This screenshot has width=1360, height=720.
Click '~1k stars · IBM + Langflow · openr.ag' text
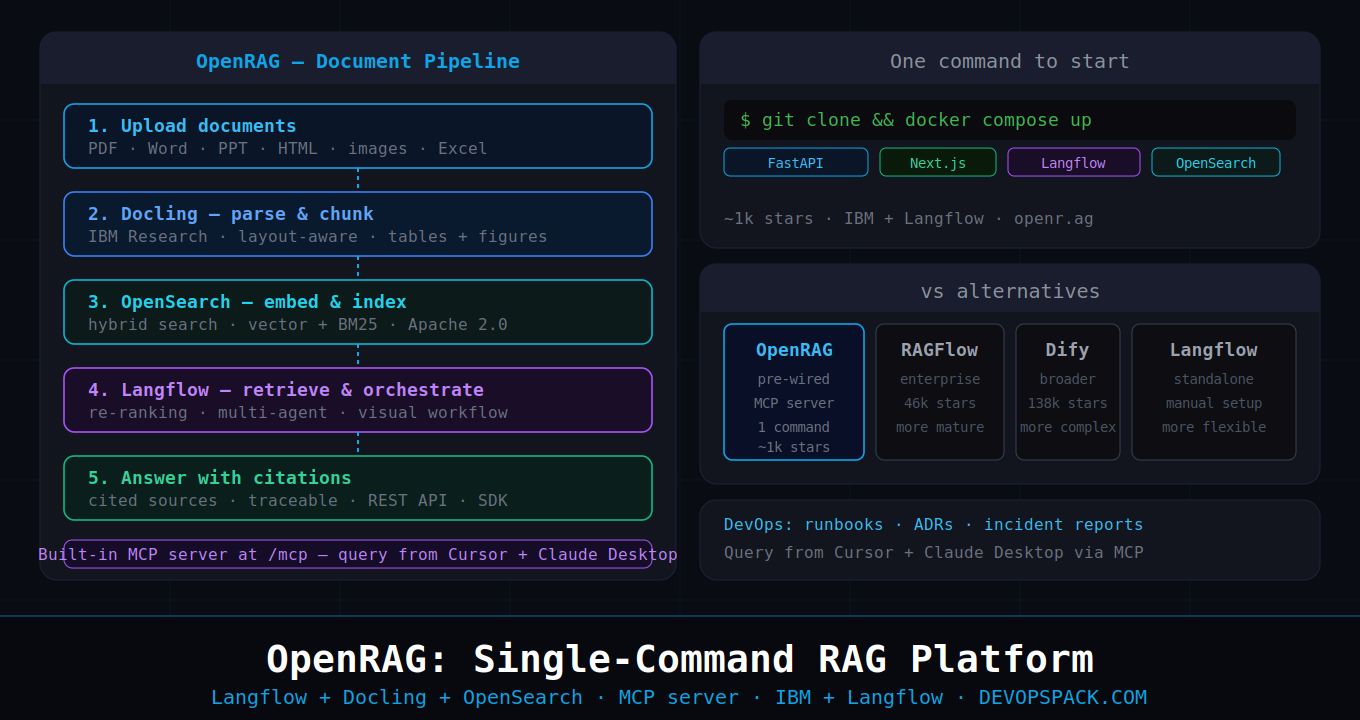(x=909, y=218)
